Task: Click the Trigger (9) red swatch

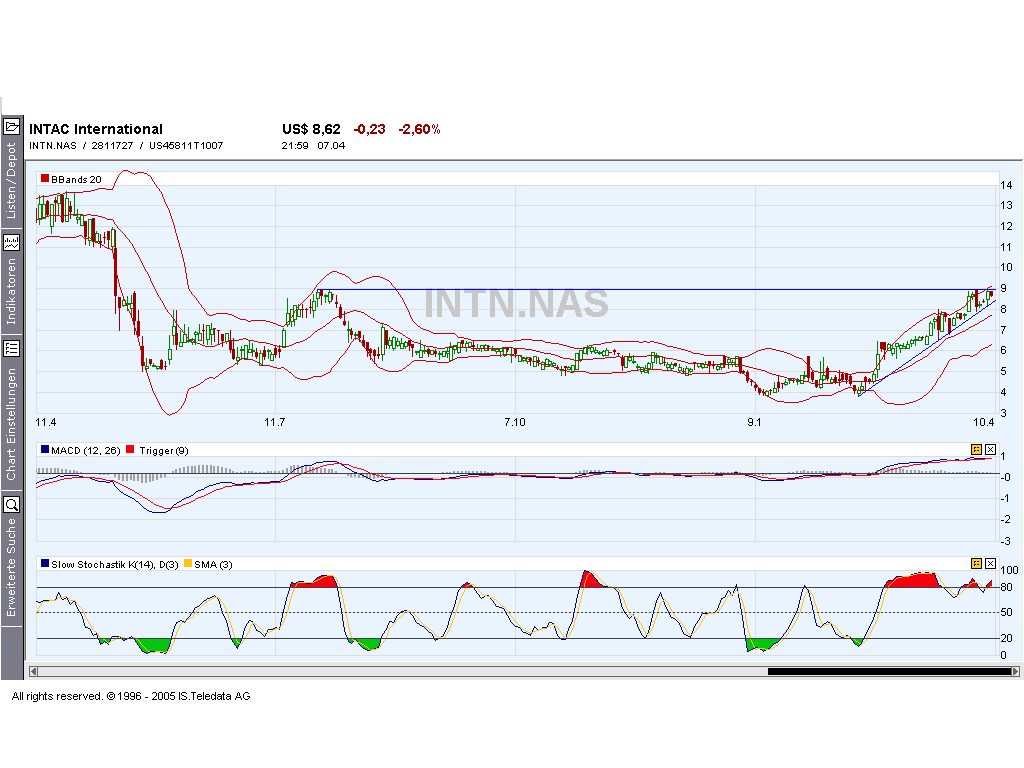Action: pyautogui.click(x=130, y=449)
